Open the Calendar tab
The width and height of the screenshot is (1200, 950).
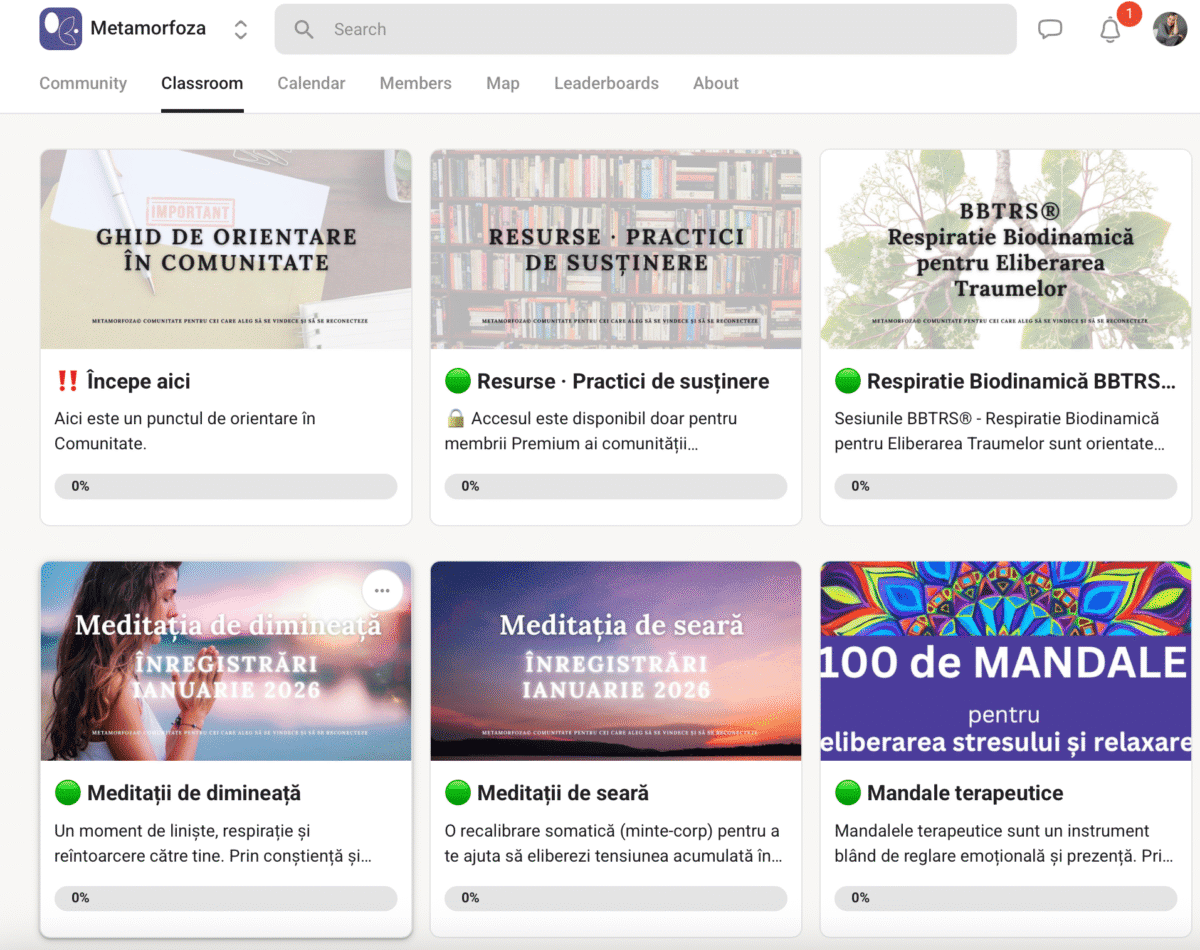[311, 83]
